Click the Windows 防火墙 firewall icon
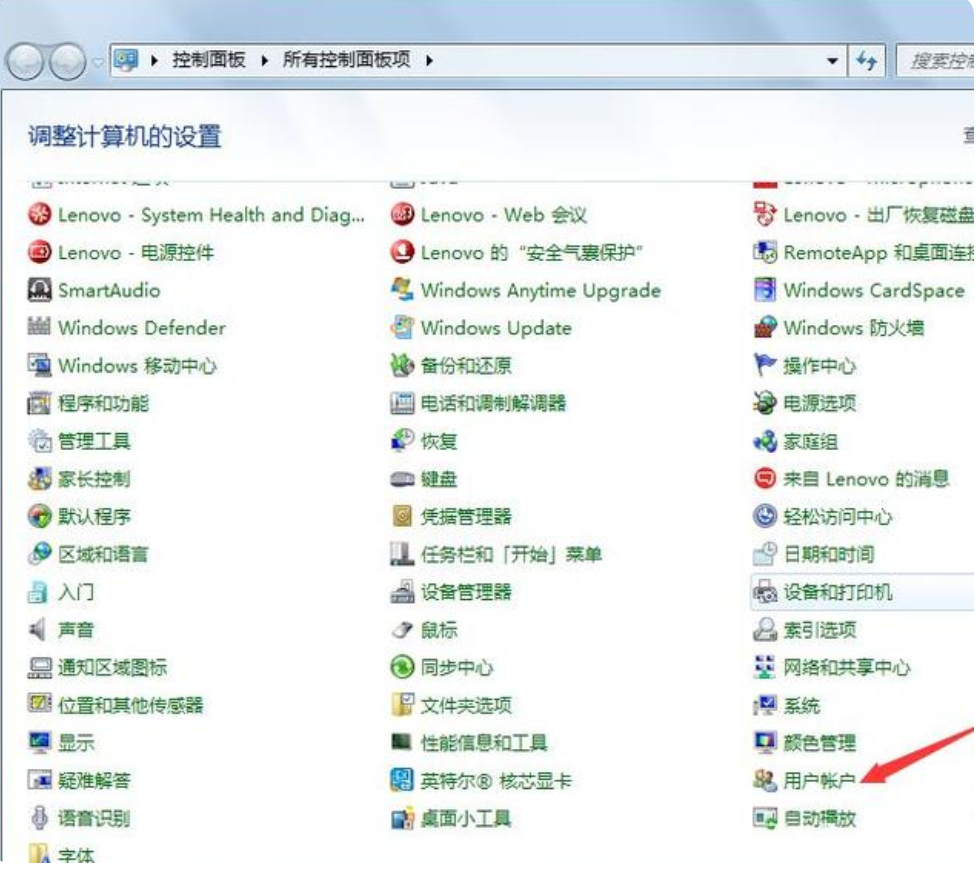 click(765, 328)
